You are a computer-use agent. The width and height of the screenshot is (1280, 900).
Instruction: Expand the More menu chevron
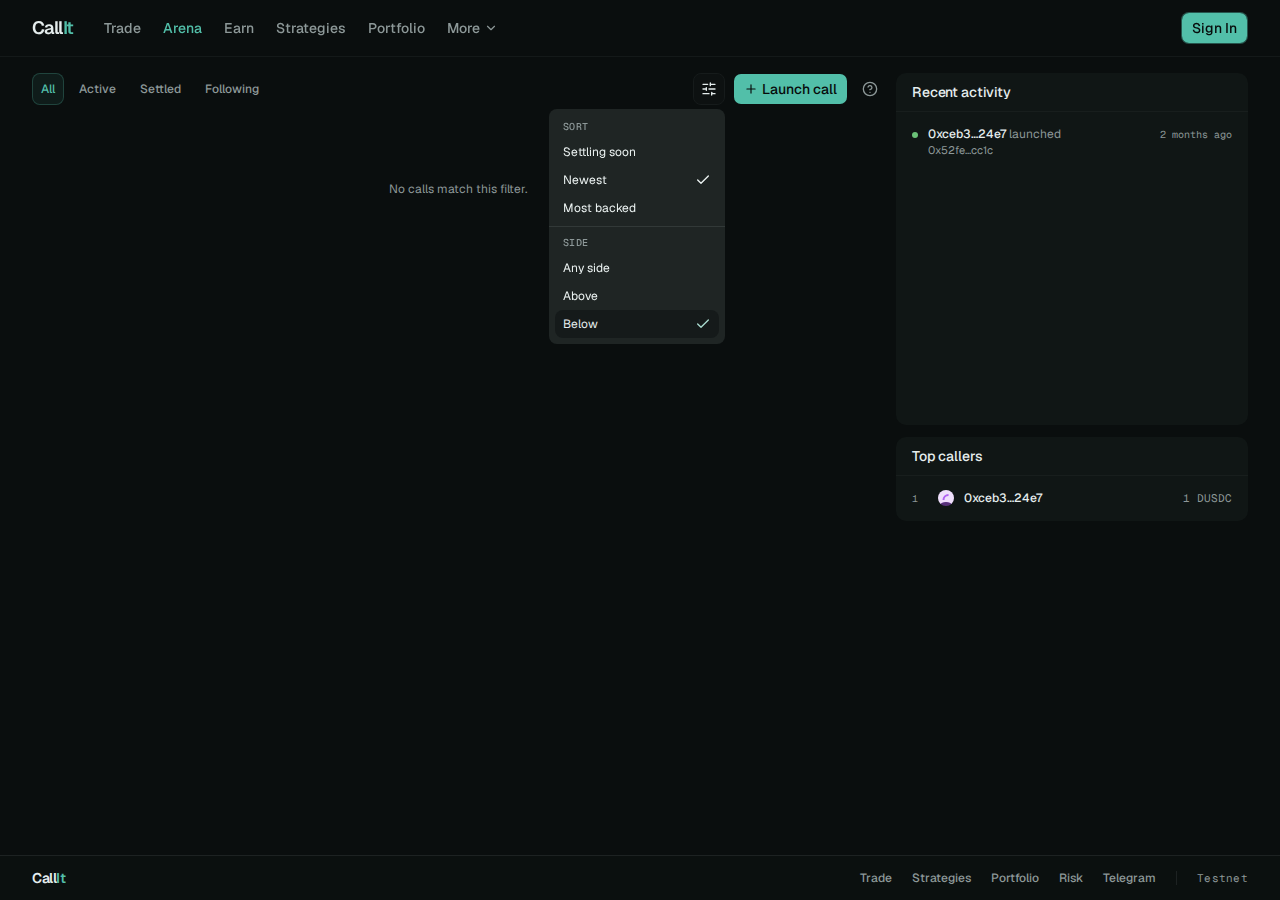click(x=491, y=28)
